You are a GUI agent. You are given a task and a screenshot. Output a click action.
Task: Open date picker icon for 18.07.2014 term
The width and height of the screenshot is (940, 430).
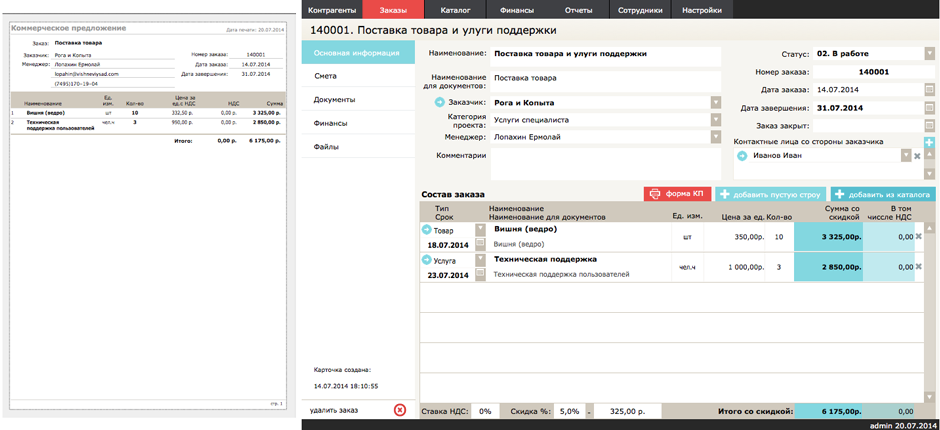[480, 243]
